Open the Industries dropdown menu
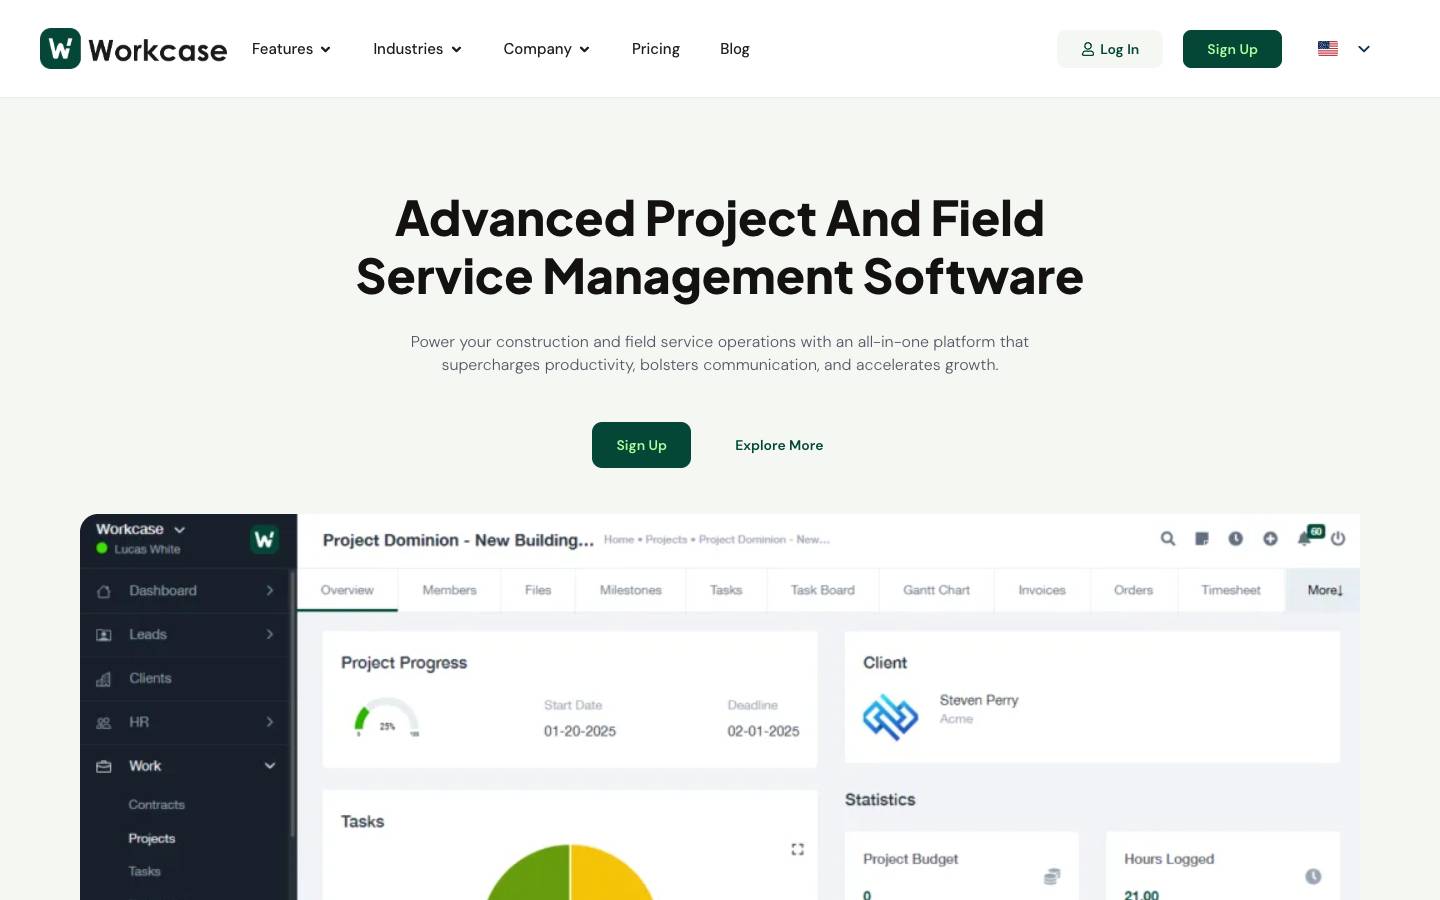The image size is (1440, 900). 417,49
